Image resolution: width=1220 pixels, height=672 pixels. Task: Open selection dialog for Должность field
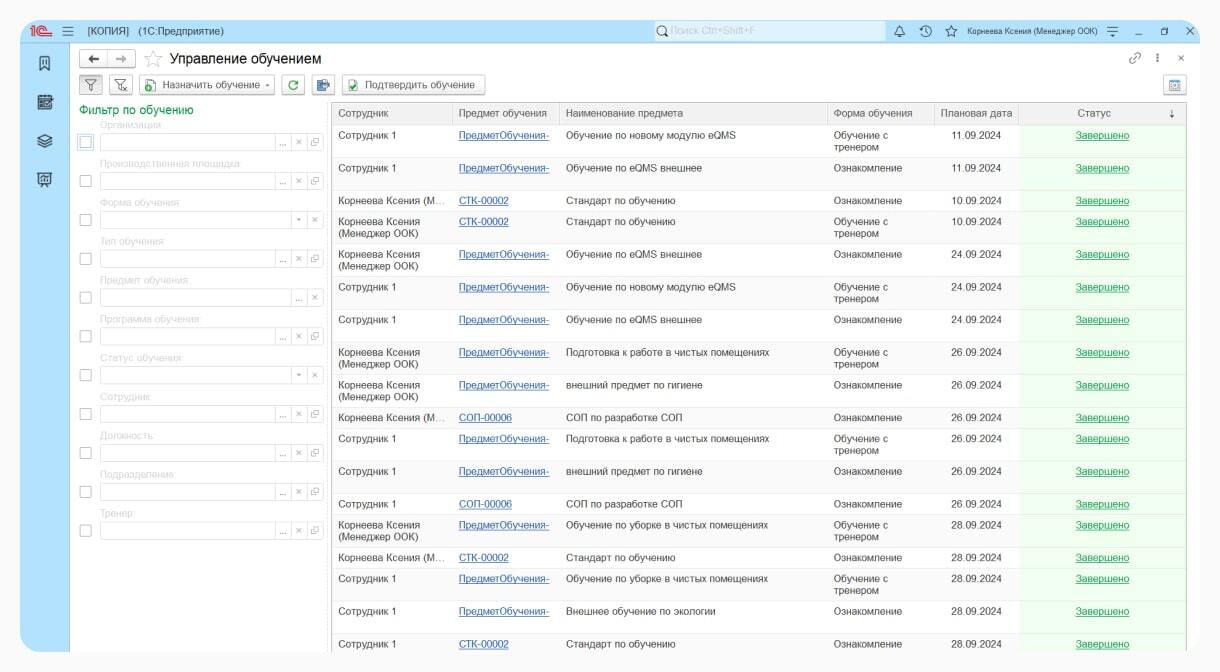click(x=282, y=453)
